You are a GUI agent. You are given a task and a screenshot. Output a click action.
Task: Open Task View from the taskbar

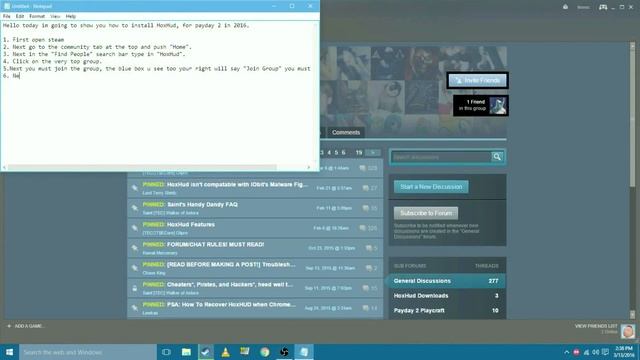pos(166,352)
